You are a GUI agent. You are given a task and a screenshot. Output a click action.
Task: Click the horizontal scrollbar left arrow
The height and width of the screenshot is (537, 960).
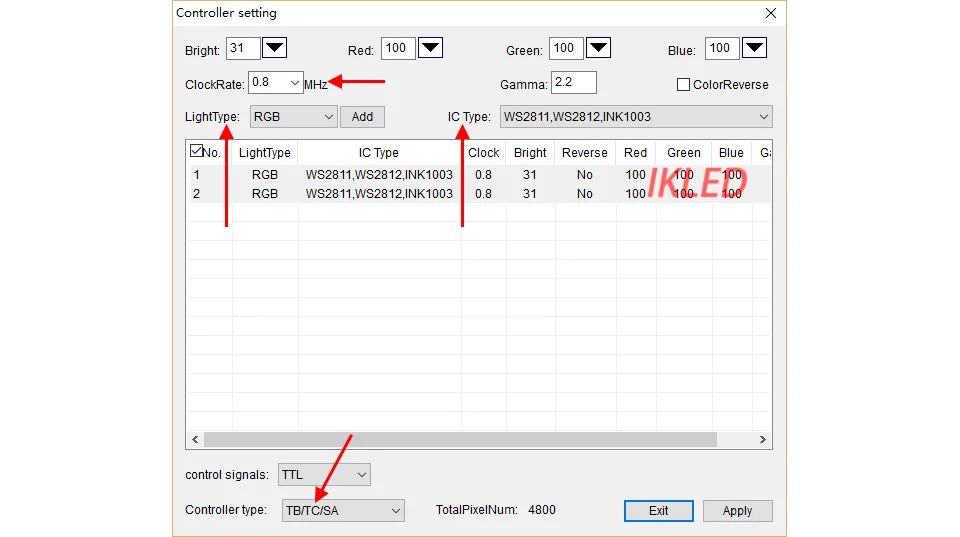(195, 440)
